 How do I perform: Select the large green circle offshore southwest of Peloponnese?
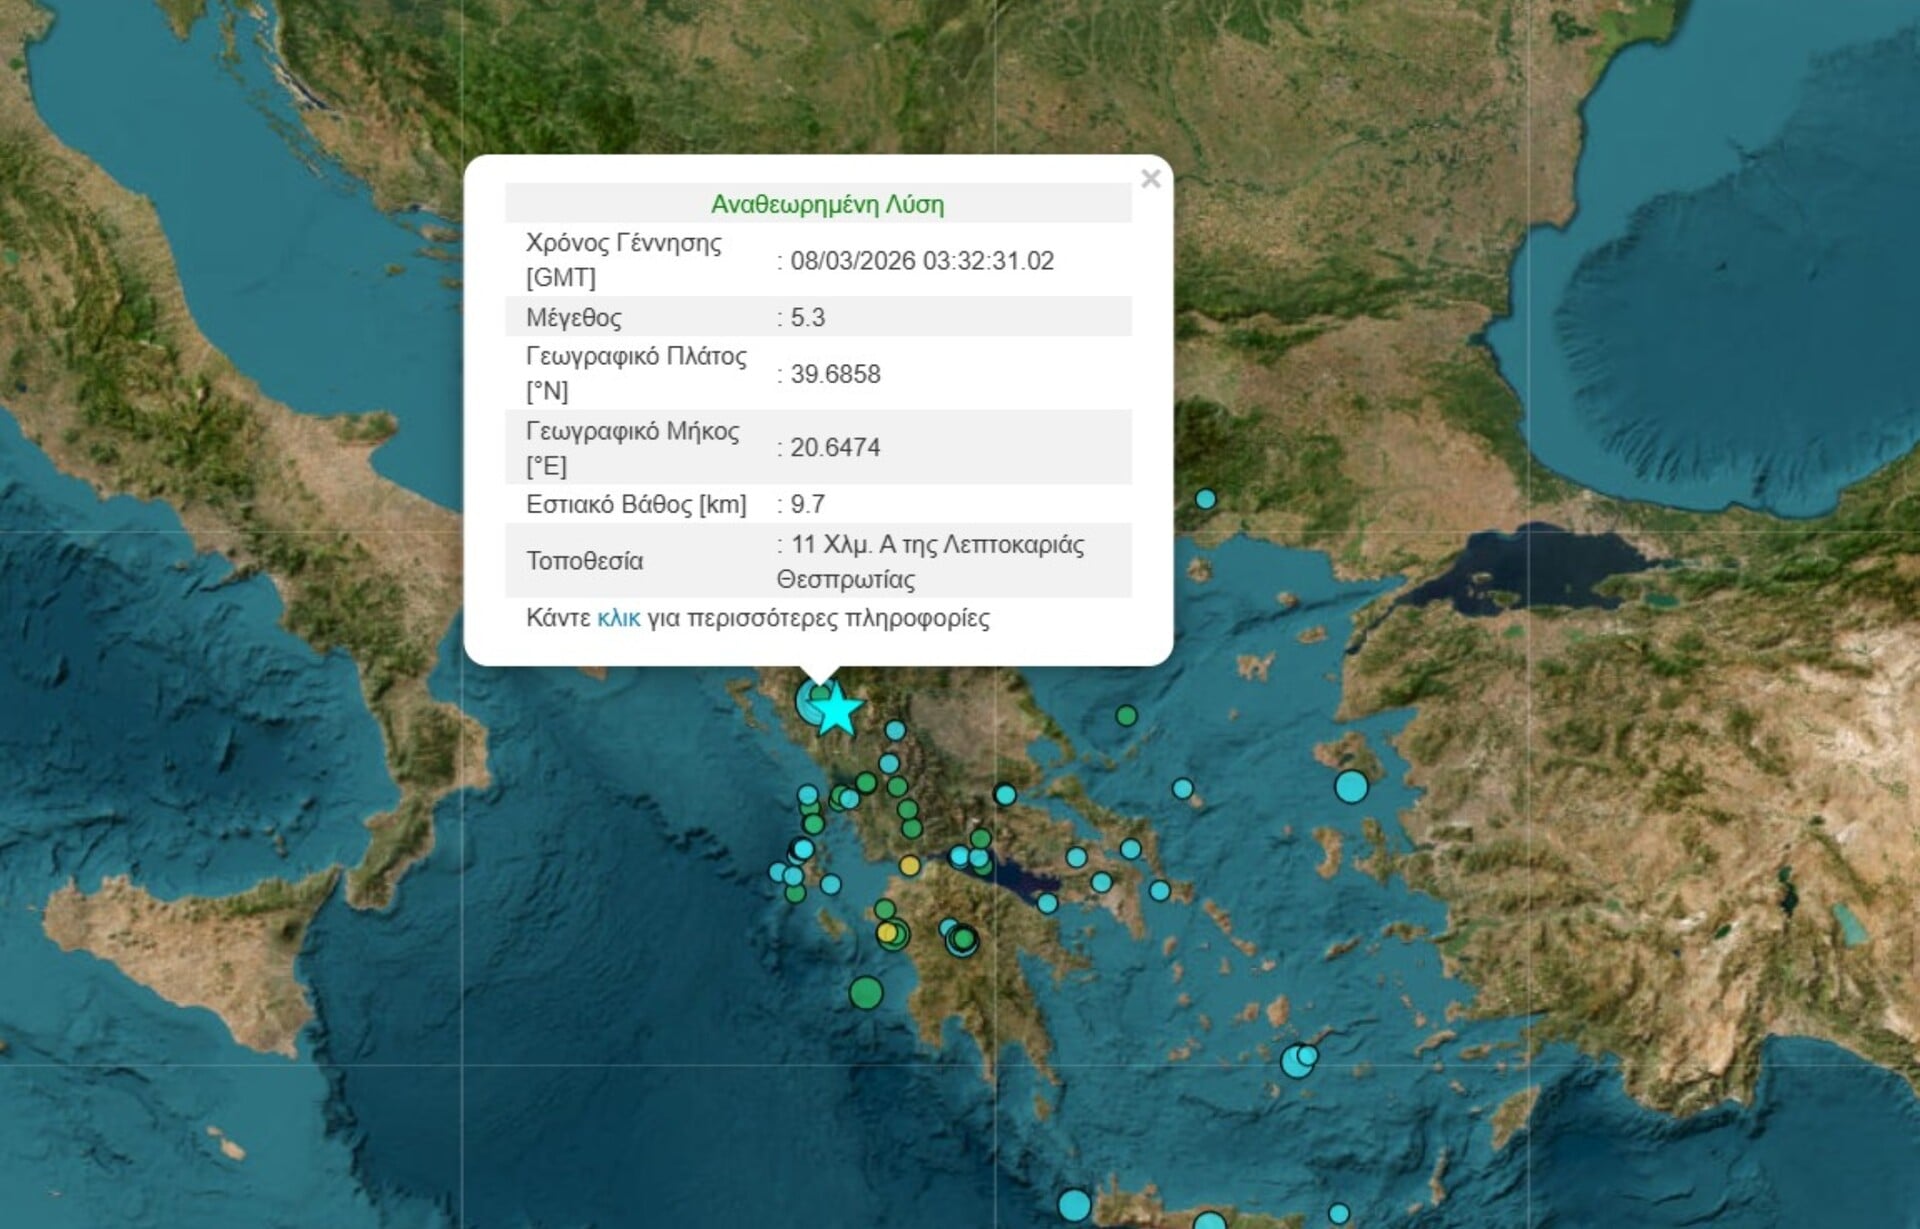click(866, 993)
